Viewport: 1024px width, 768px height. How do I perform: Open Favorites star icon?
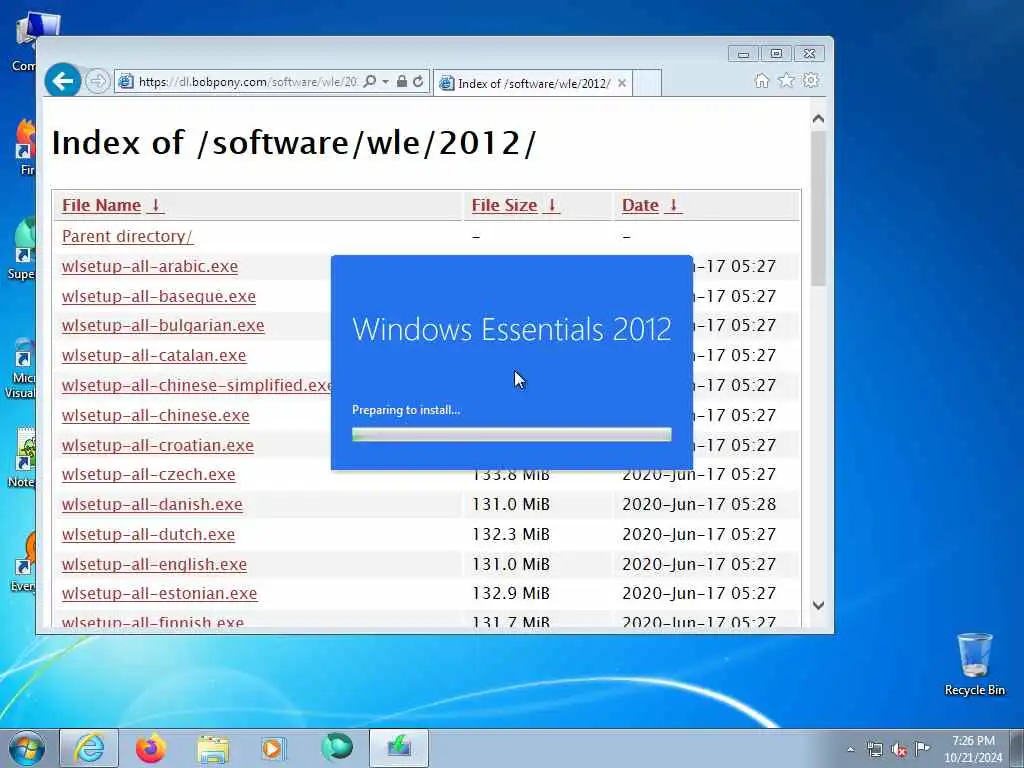click(786, 80)
